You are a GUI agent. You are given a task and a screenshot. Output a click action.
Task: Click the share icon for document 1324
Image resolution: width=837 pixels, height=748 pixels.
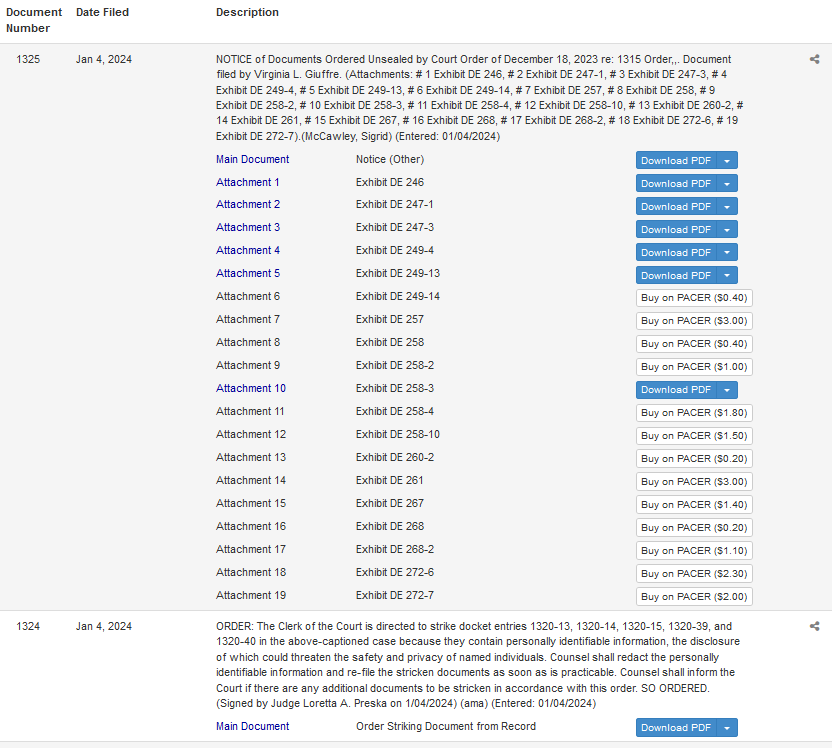click(x=814, y=626)
